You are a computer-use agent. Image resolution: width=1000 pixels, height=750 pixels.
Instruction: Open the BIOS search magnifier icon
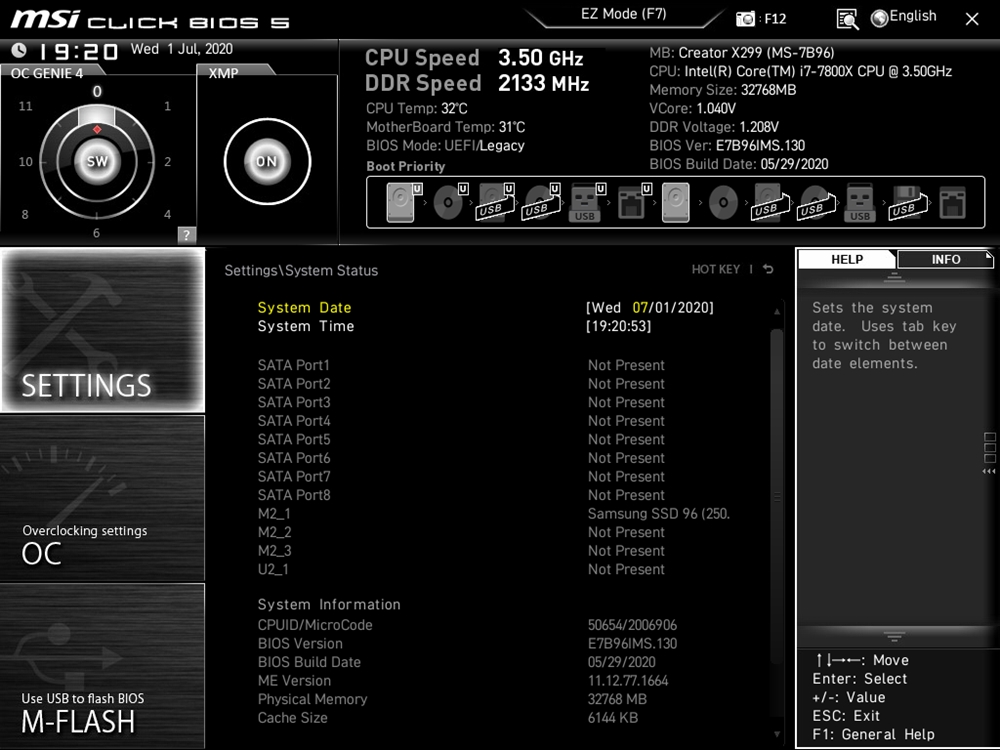pyautogui.click(x=847, y=19)
